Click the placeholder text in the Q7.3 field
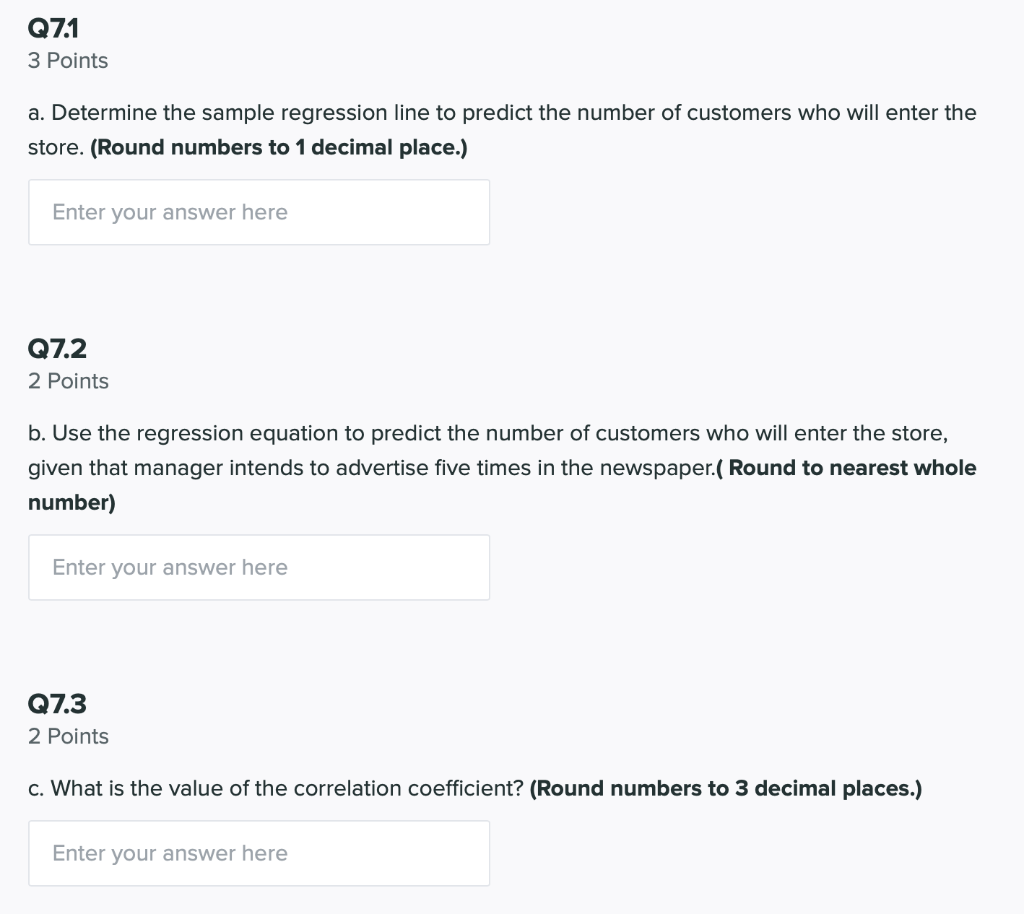This screenshot has height=914, width=1024. [x=170, y=853]
